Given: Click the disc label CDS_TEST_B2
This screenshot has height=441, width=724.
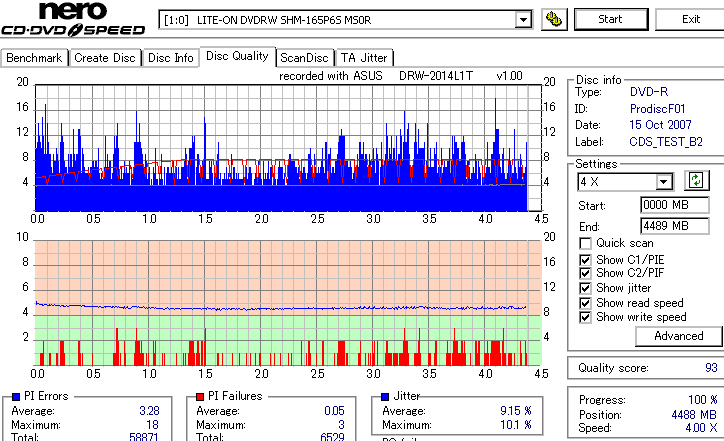Looking at the screenshot, I should click(x=666, y=142).
